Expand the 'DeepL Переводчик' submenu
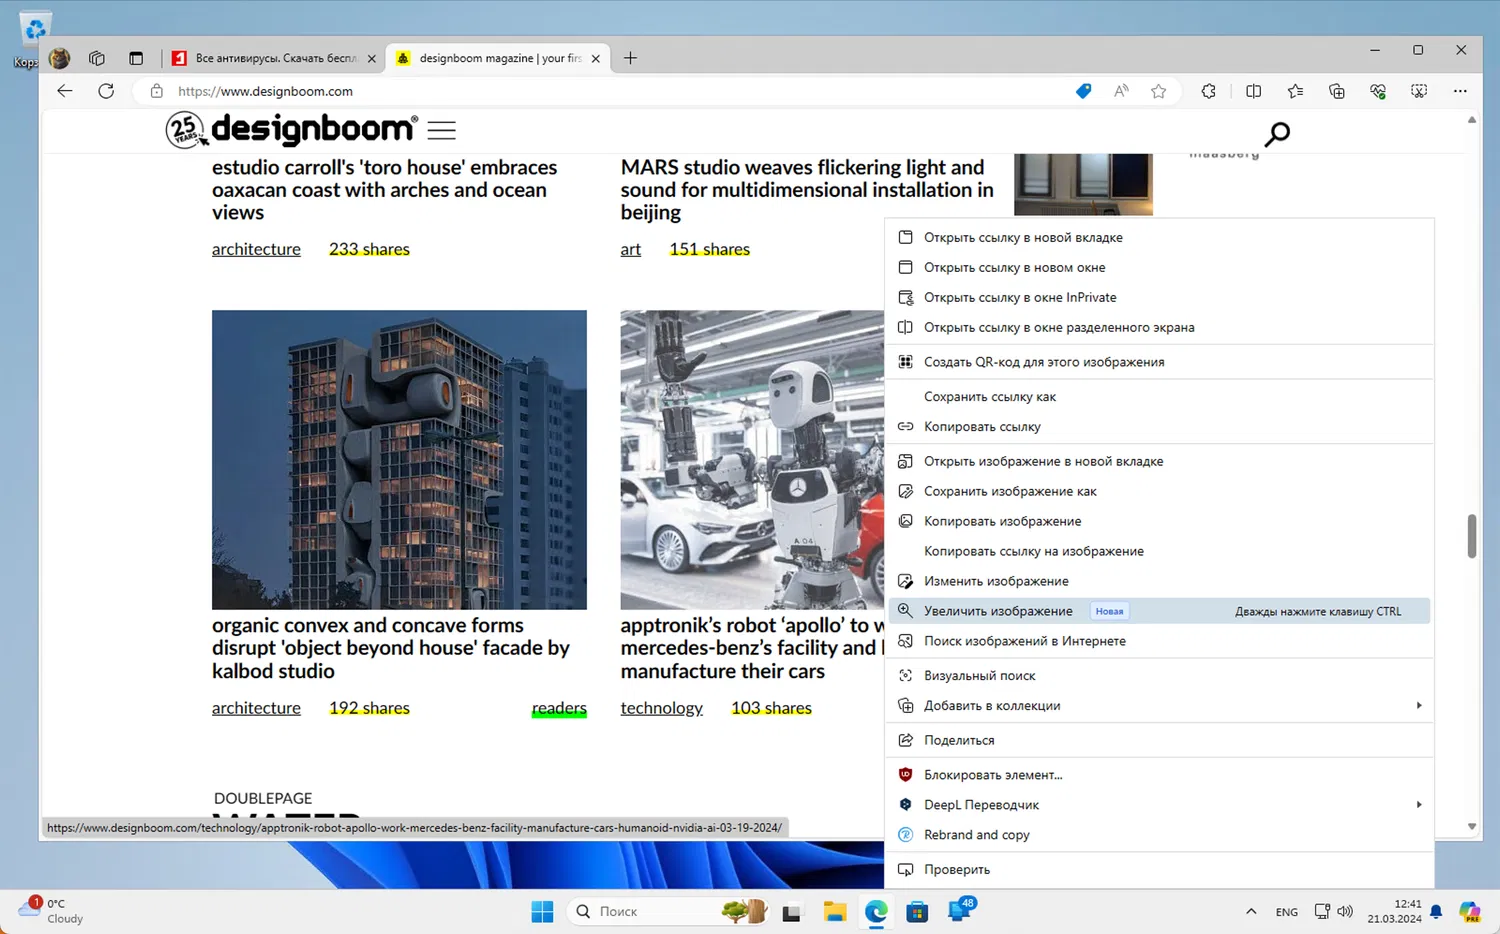This screenshot has height=934, width=1500. (x=1160, y=805)
